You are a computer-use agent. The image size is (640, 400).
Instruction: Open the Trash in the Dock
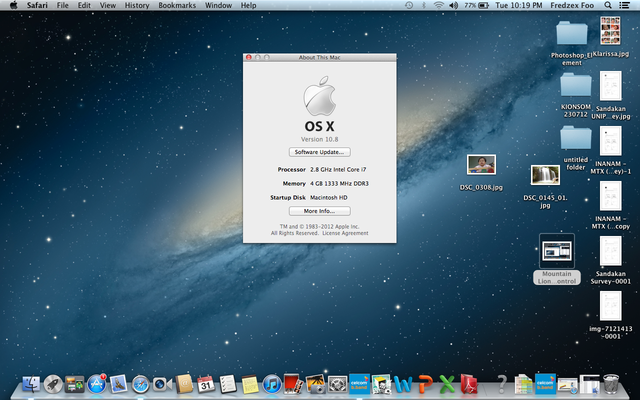coord(611,384)
